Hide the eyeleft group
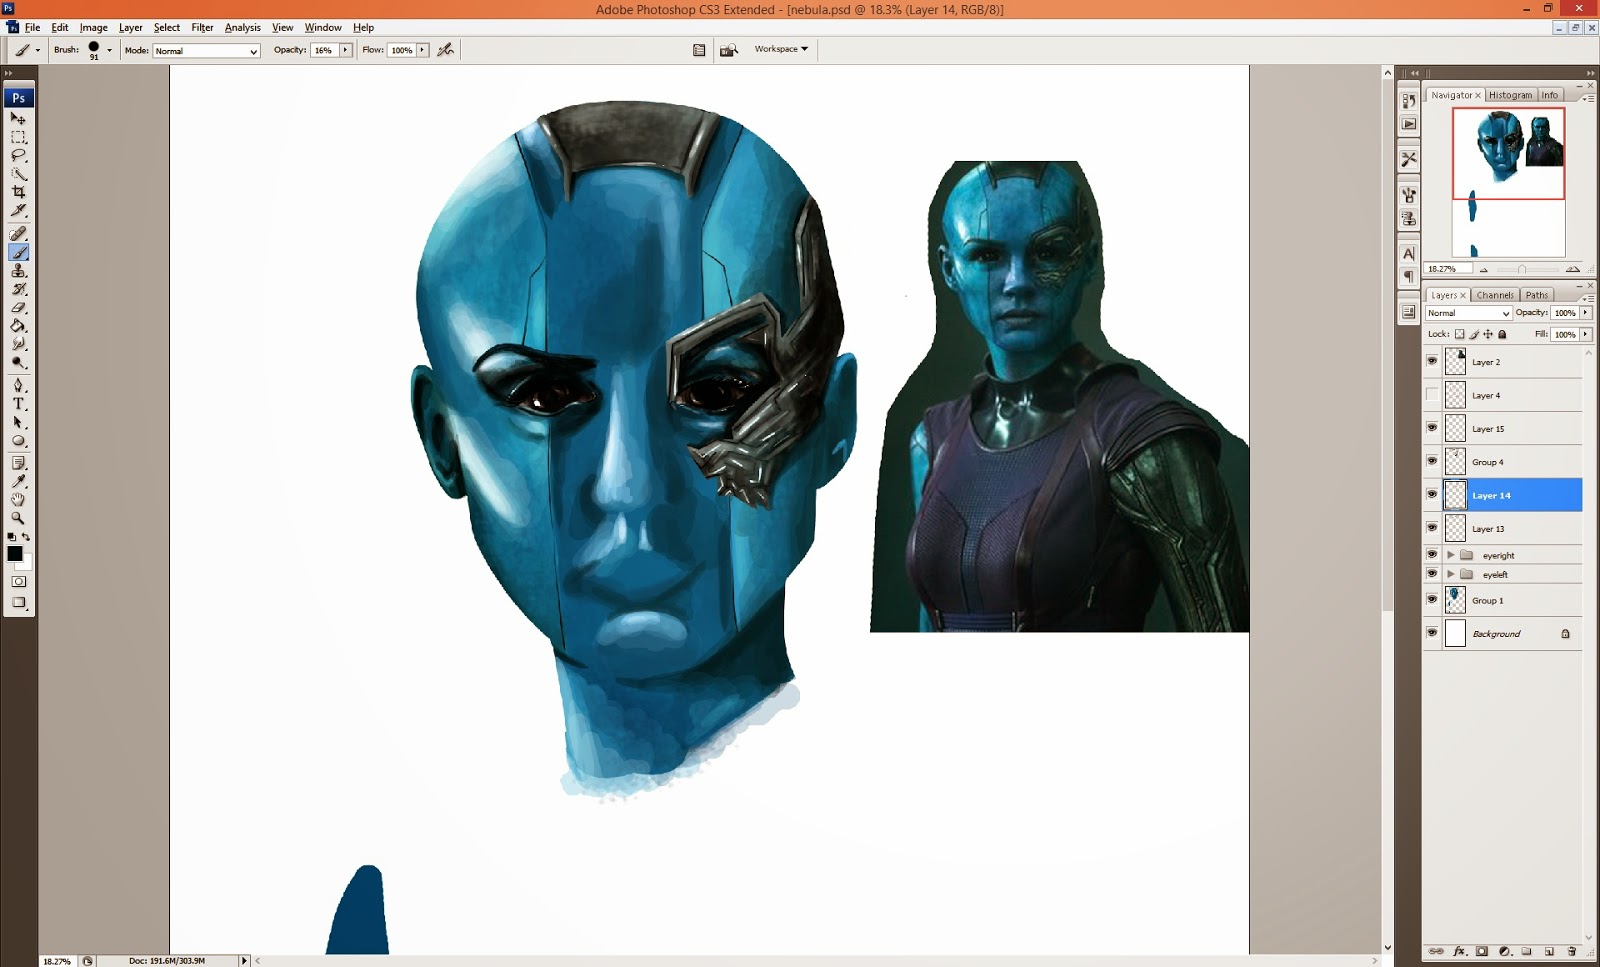This screenshot has width=1600, height=967. pyautogui.click(x=1432, y=574)
